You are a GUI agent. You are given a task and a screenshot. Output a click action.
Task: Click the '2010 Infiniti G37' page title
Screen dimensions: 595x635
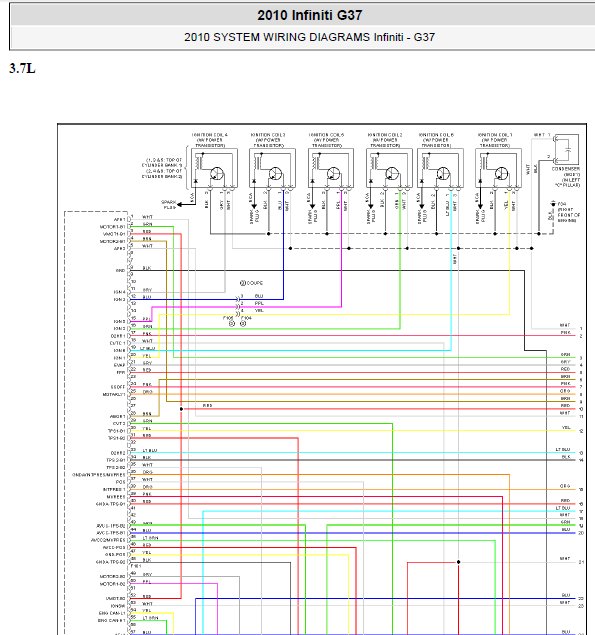309,15
